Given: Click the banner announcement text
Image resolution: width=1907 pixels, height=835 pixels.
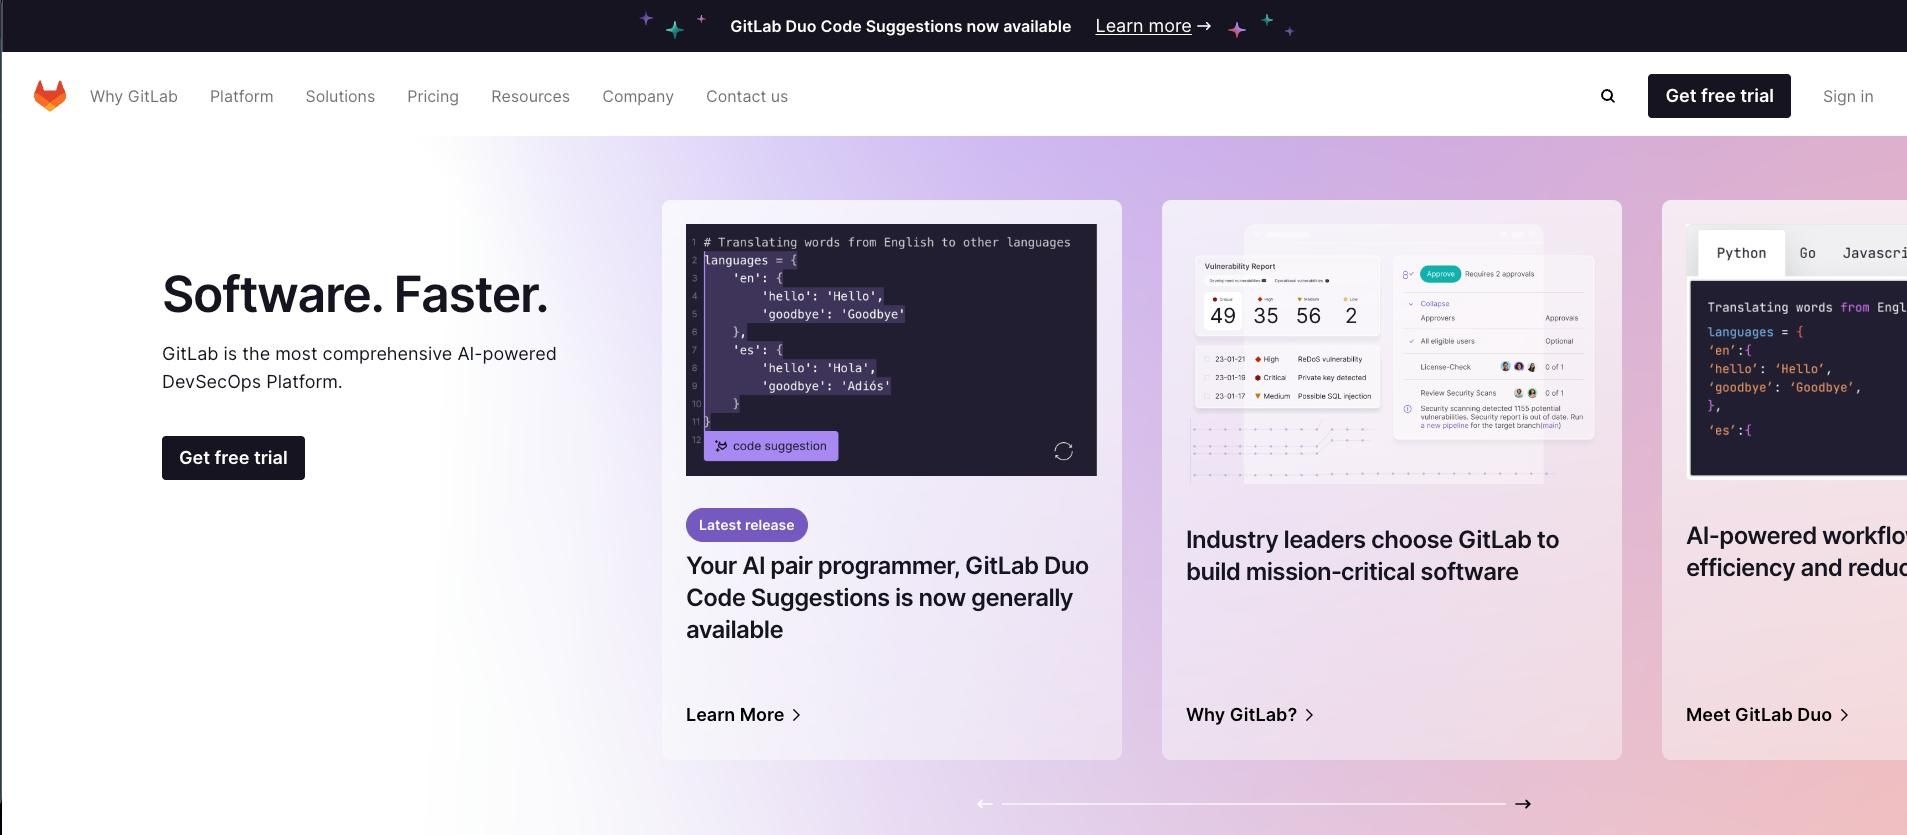Looking at the screenshot, I should pyautogui.click(x=900, y=26).
